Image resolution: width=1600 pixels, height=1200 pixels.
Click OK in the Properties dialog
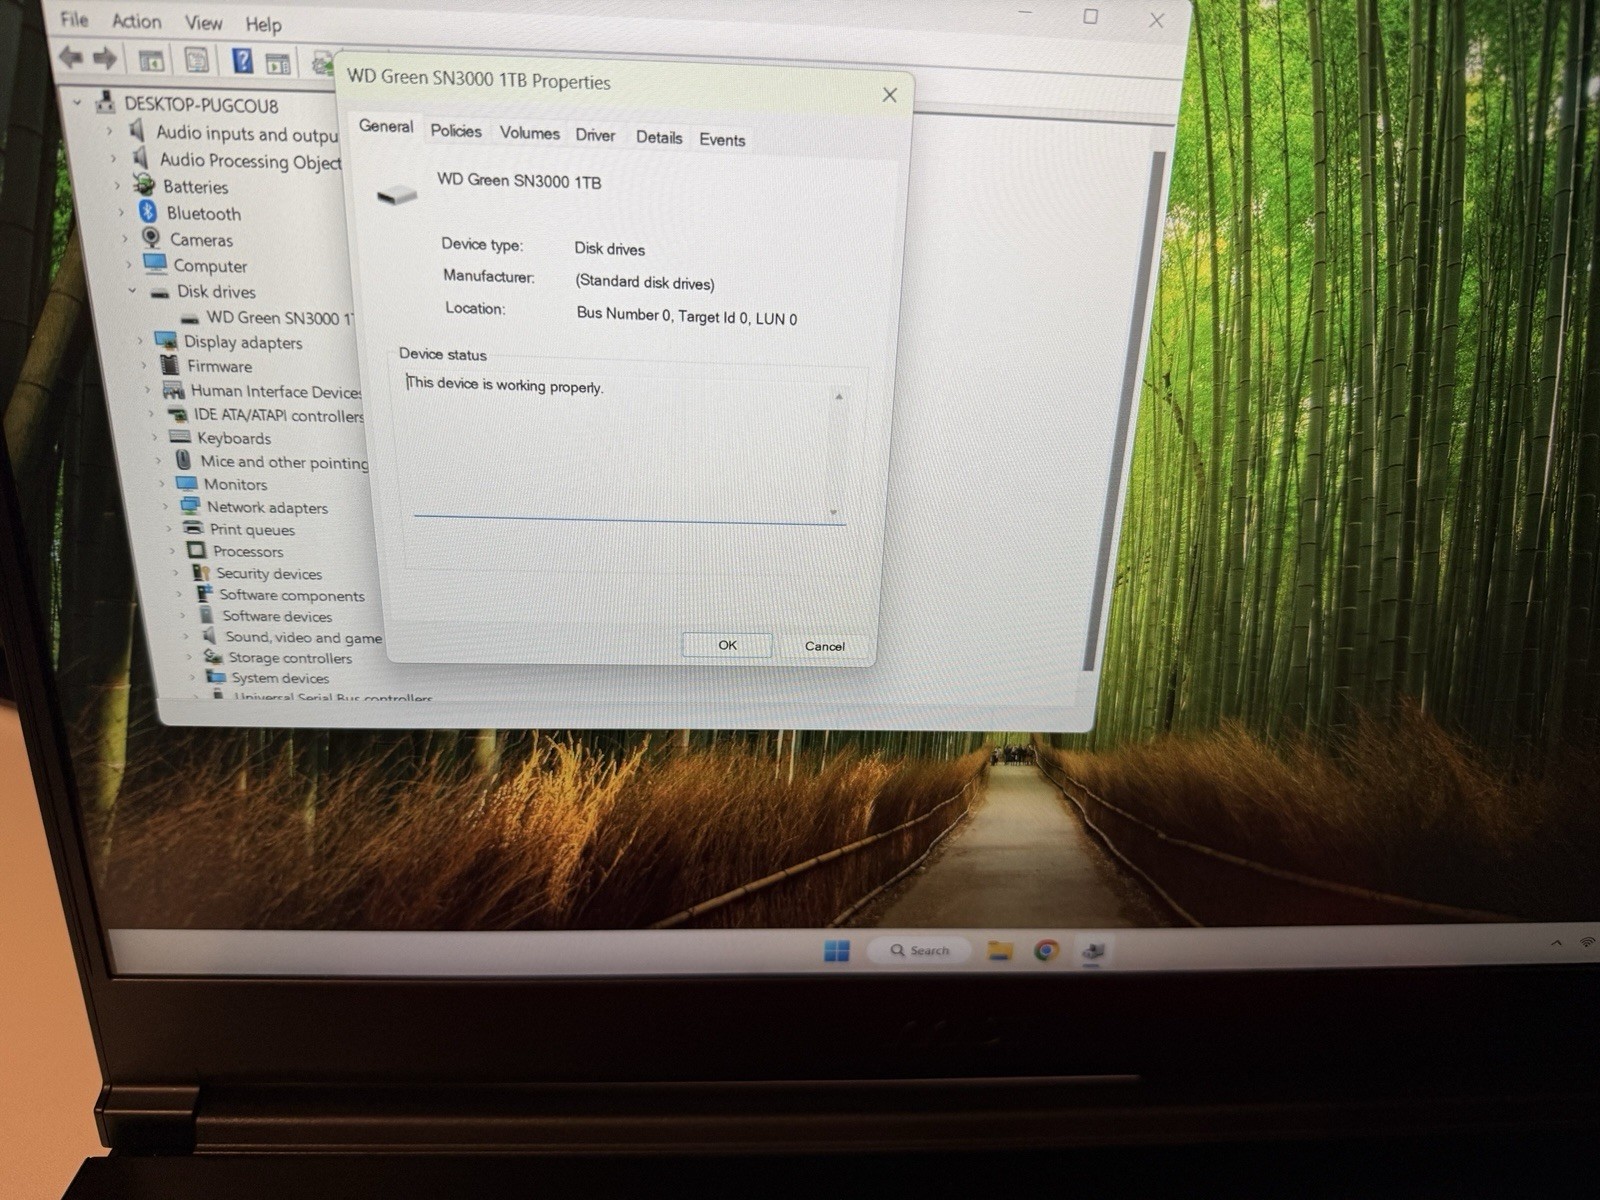[727, 645]
